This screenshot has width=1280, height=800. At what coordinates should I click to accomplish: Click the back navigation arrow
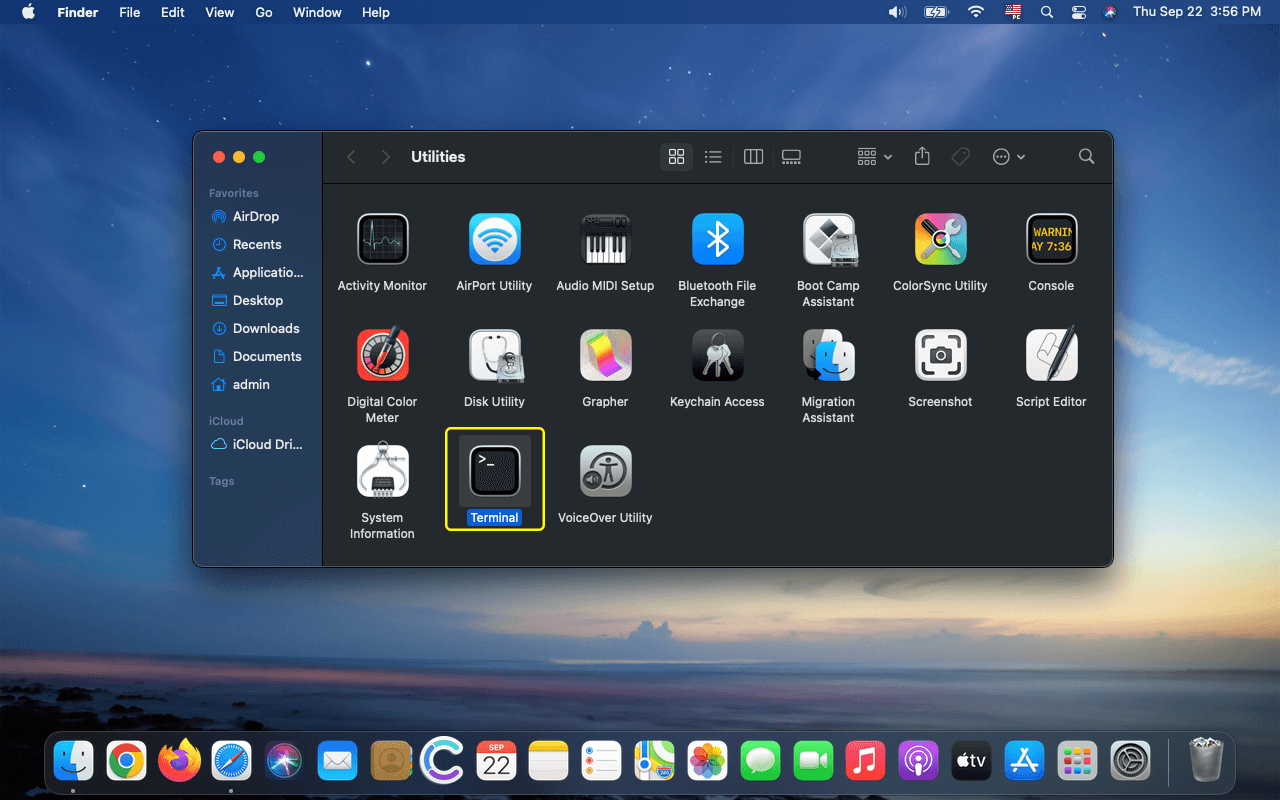click(x=351, y=156)
